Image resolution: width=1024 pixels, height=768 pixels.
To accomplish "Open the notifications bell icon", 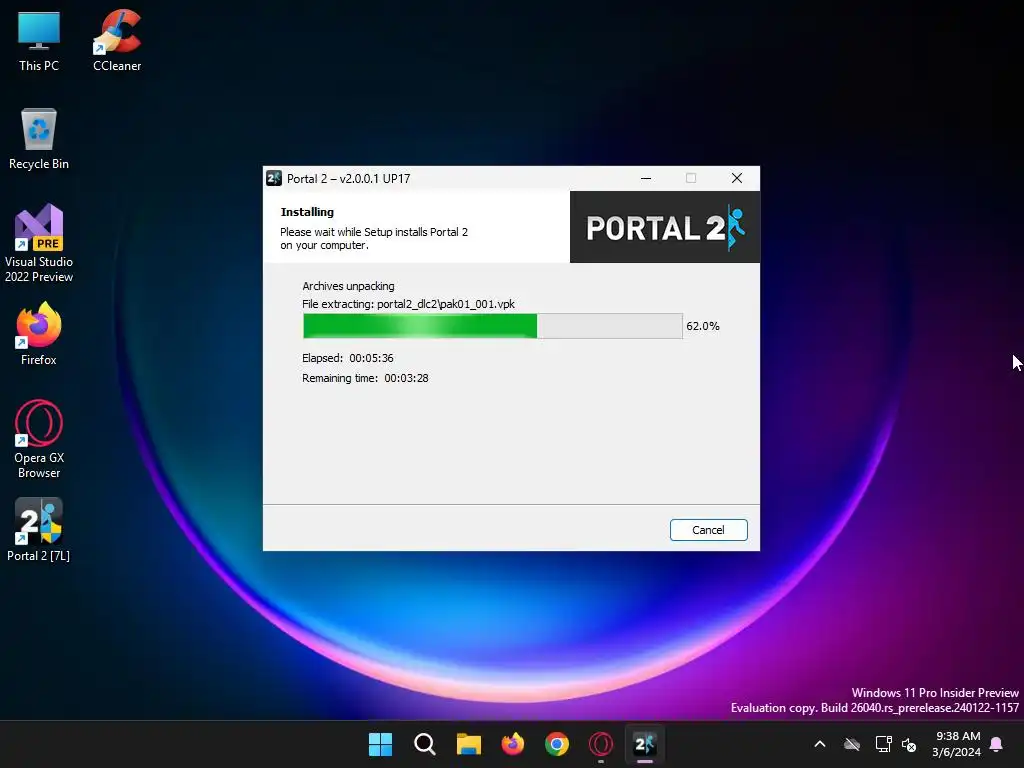I will click(x=997, y=744).
